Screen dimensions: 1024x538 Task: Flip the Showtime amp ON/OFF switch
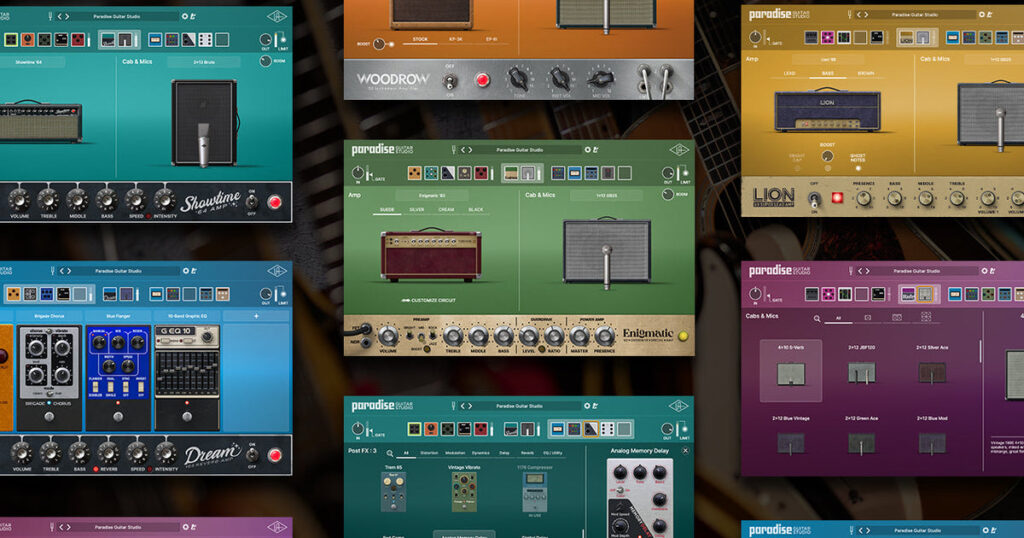pyautogui.click(x=251, y=202)
